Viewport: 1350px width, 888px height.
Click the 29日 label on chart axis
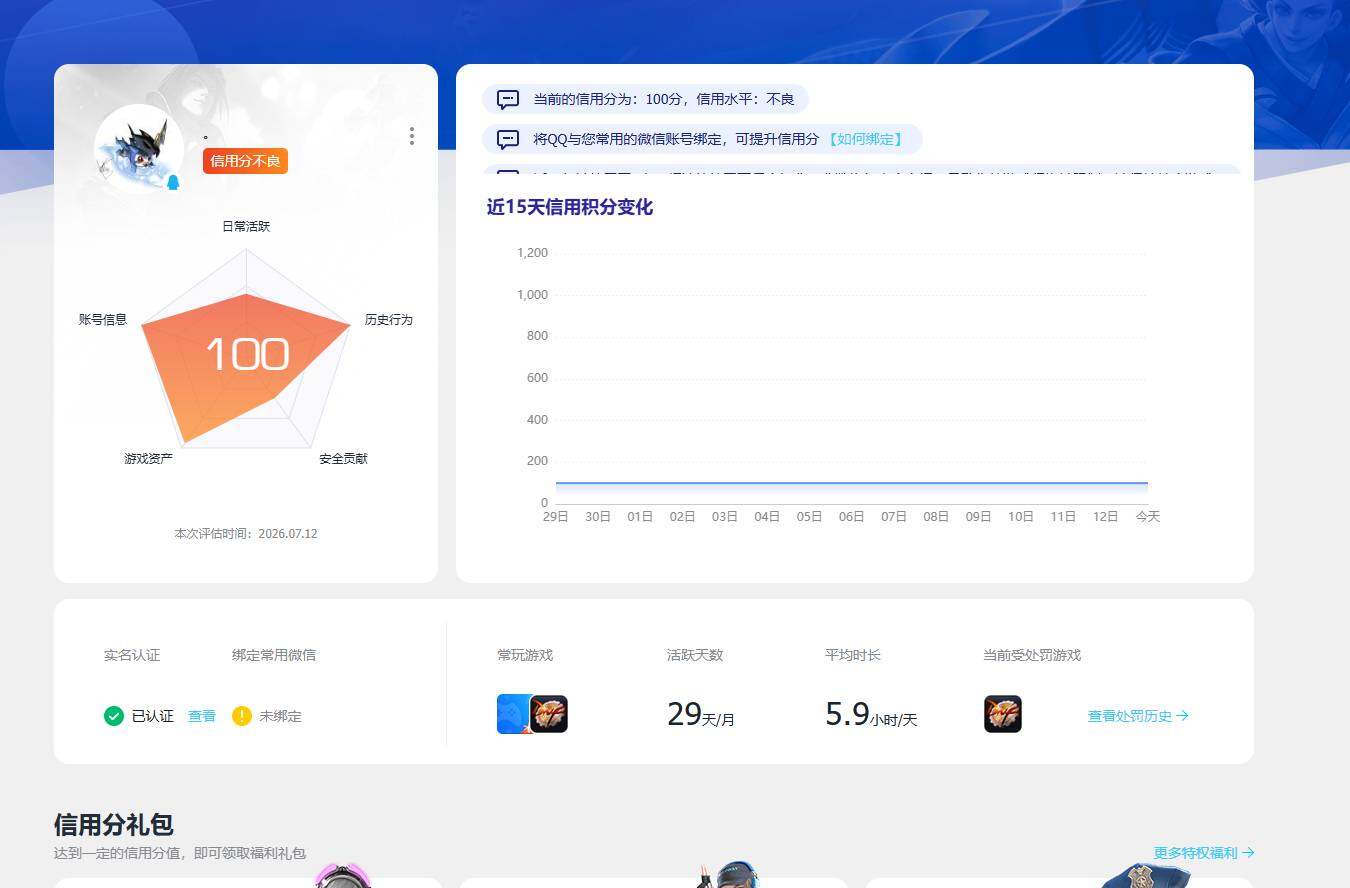click(x=556, y=517)
